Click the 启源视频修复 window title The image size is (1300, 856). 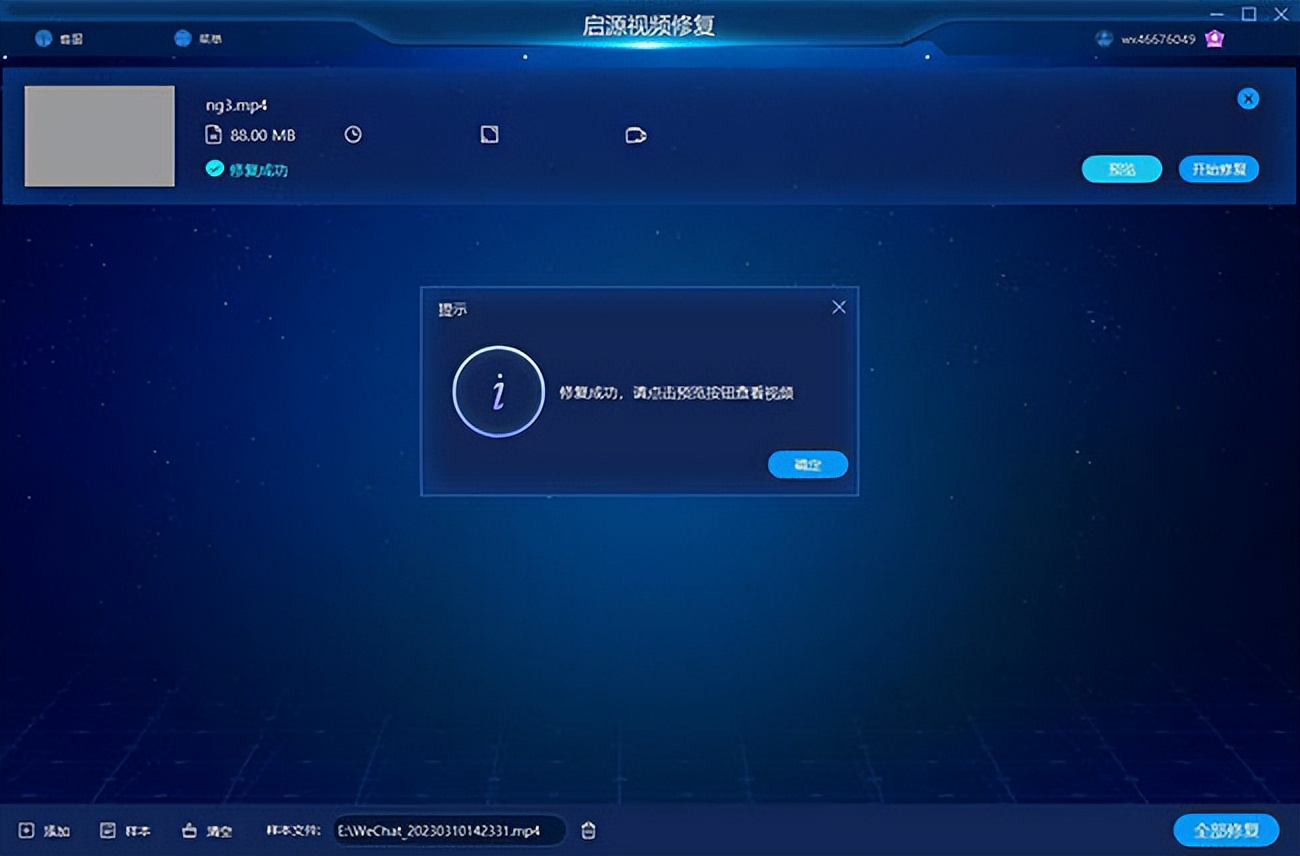pyautogui.click(x=649, y=25)
